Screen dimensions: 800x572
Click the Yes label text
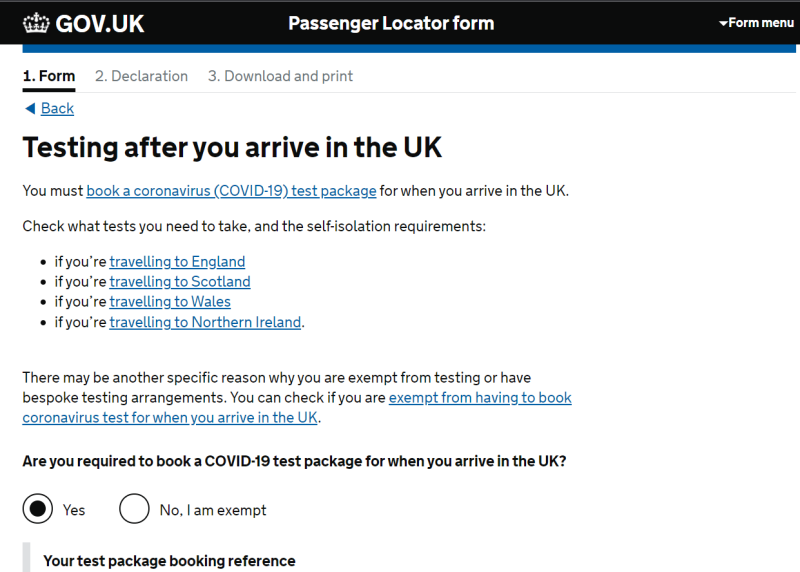74,510
